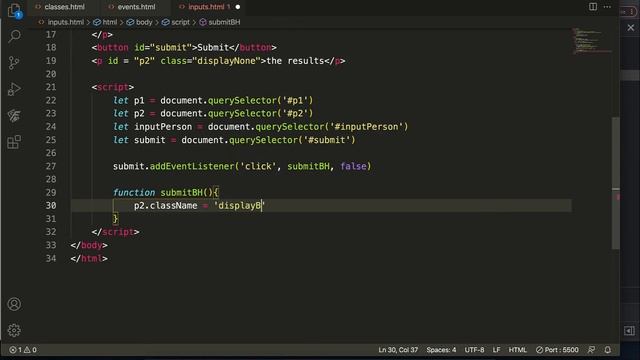Open the Manage gear settings icon
The width and height of the screenshot is (640, 360).
14,330
